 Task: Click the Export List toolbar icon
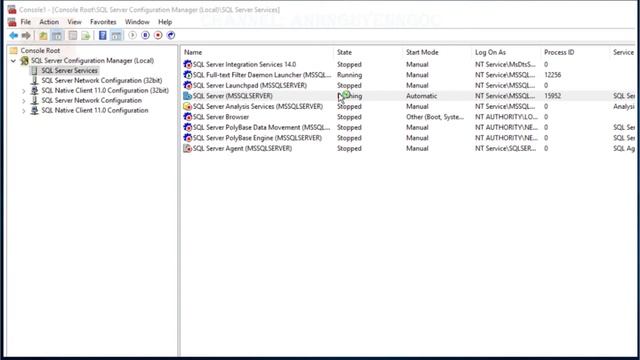coord(85,36)
